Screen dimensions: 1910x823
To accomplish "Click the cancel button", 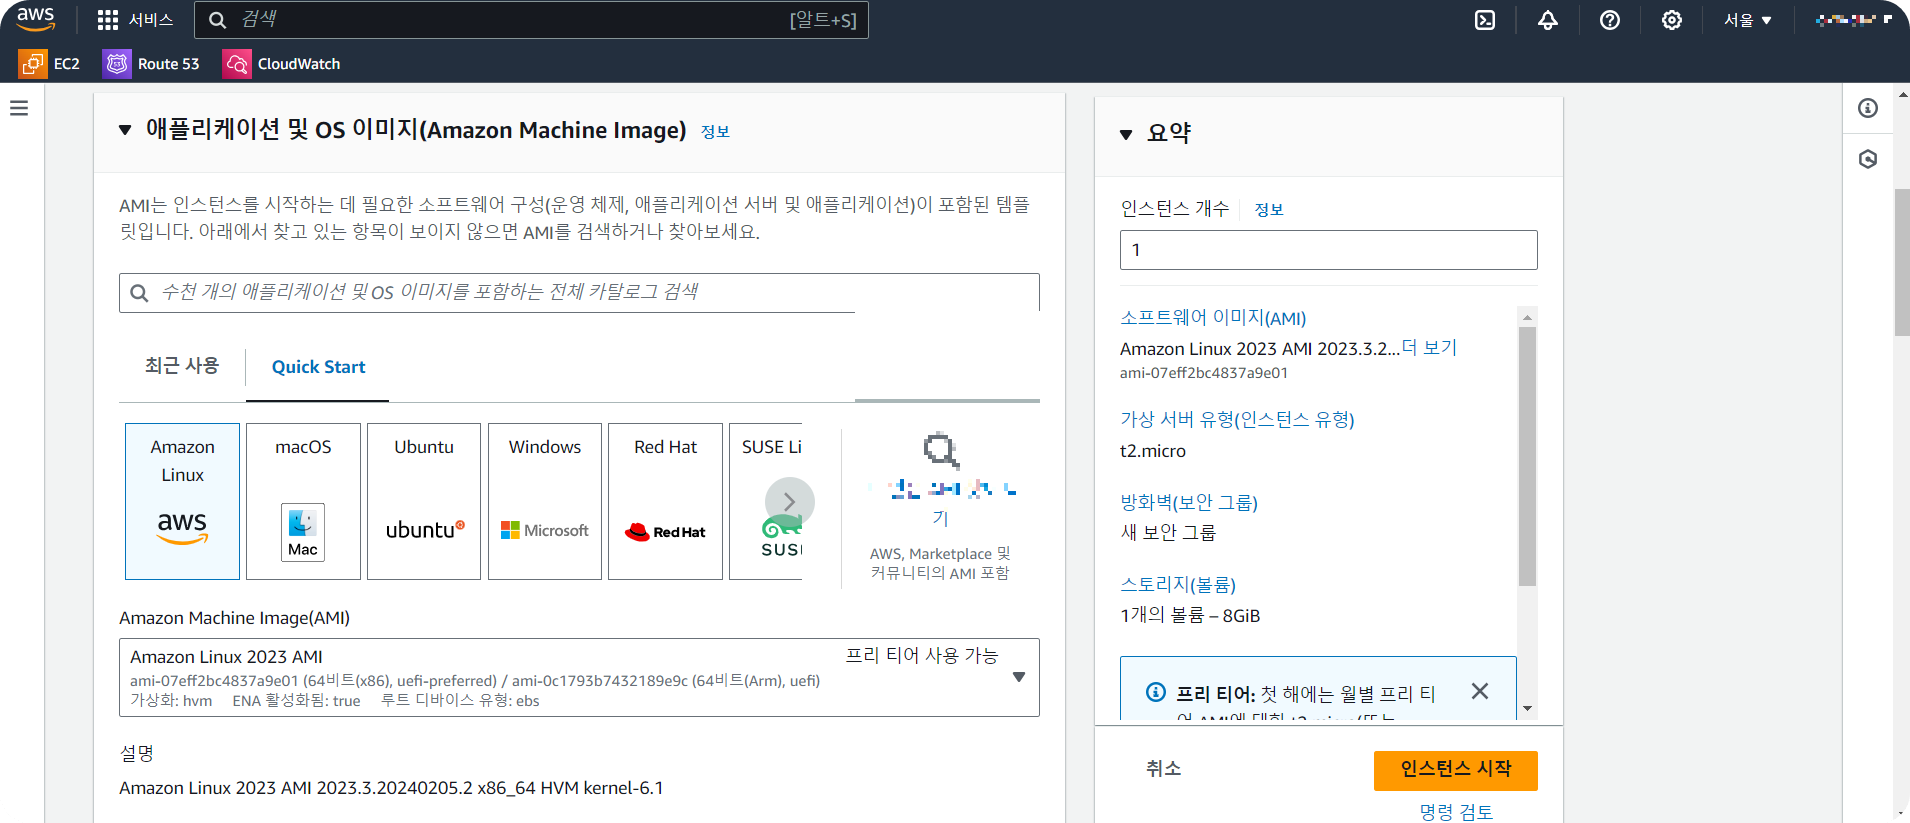I will click(1163, 769).
